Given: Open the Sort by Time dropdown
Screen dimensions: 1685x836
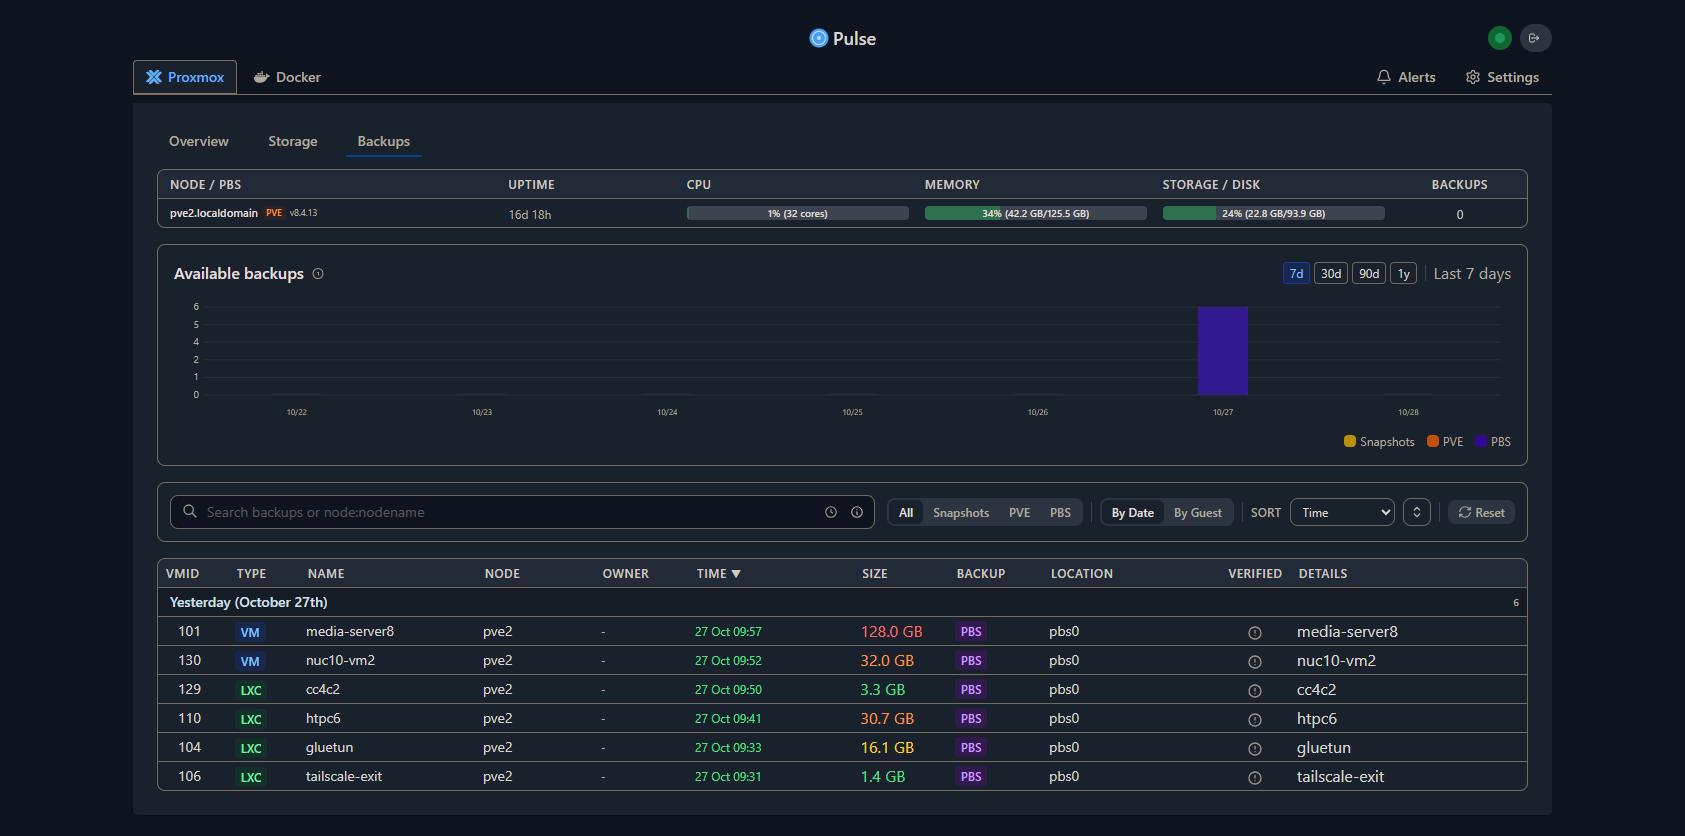Looking at the screenshot, I should [1341, 512].
